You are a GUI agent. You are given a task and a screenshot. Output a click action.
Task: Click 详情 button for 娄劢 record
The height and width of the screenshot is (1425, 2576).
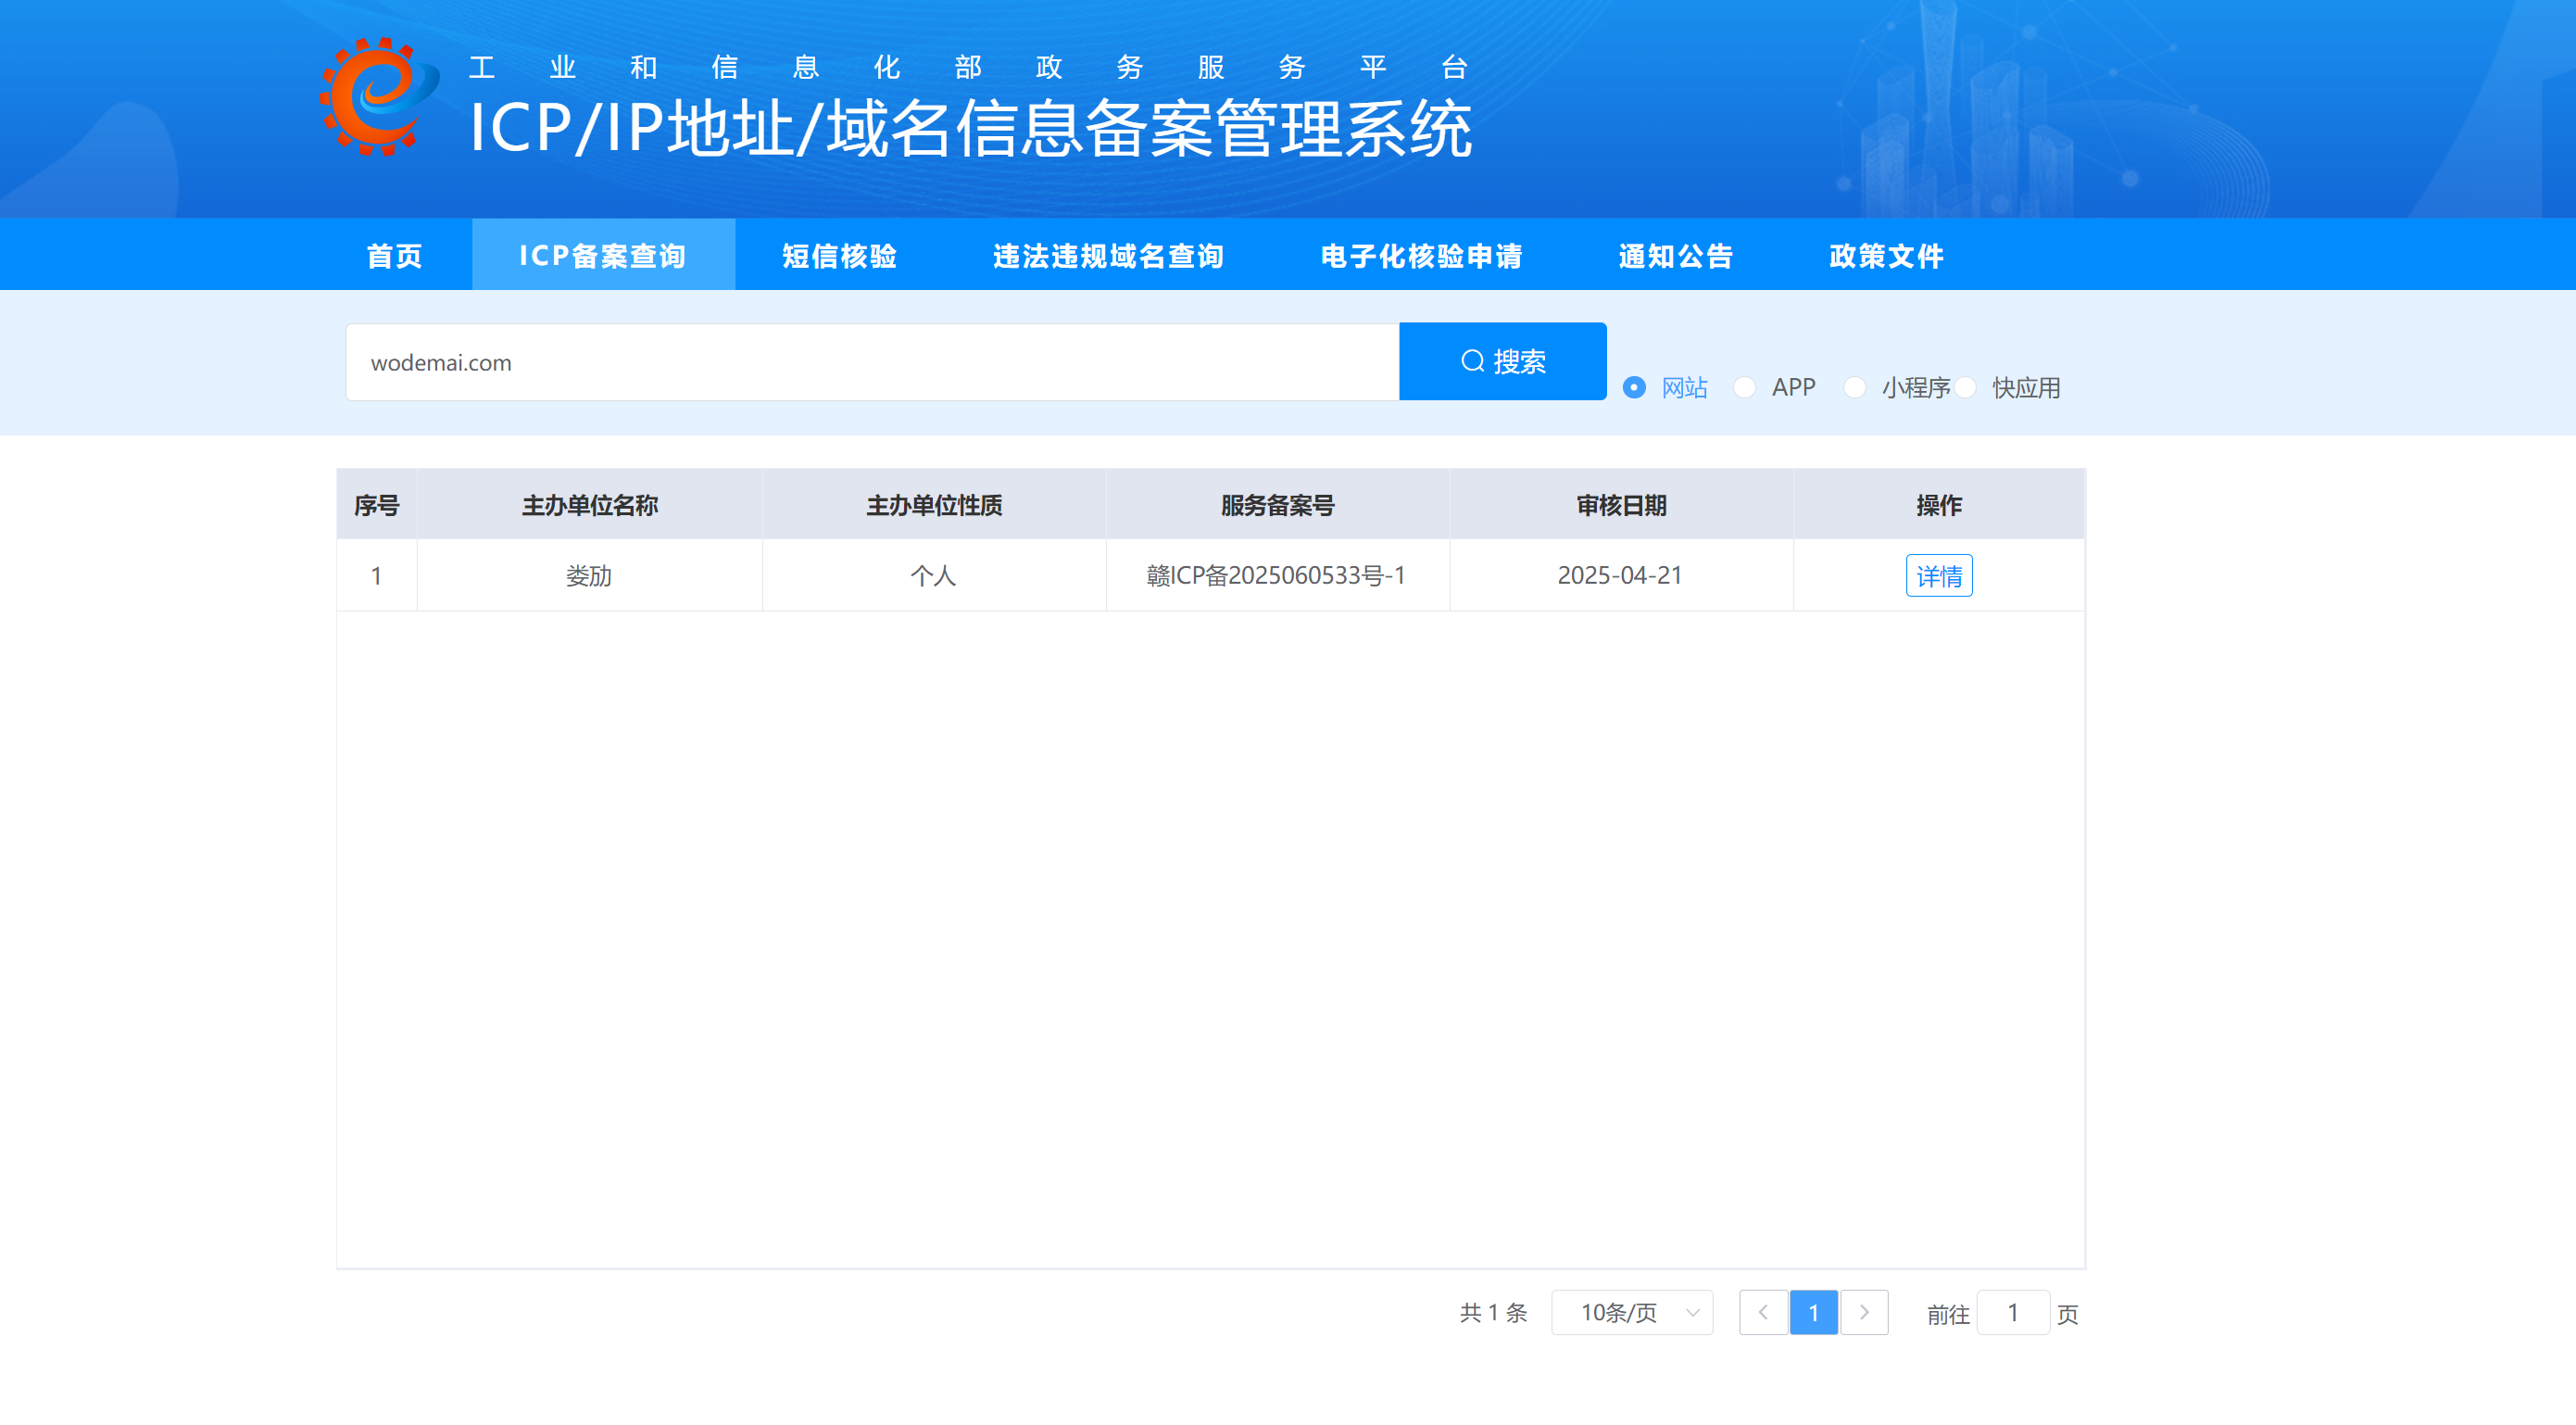click(1938, 576)
